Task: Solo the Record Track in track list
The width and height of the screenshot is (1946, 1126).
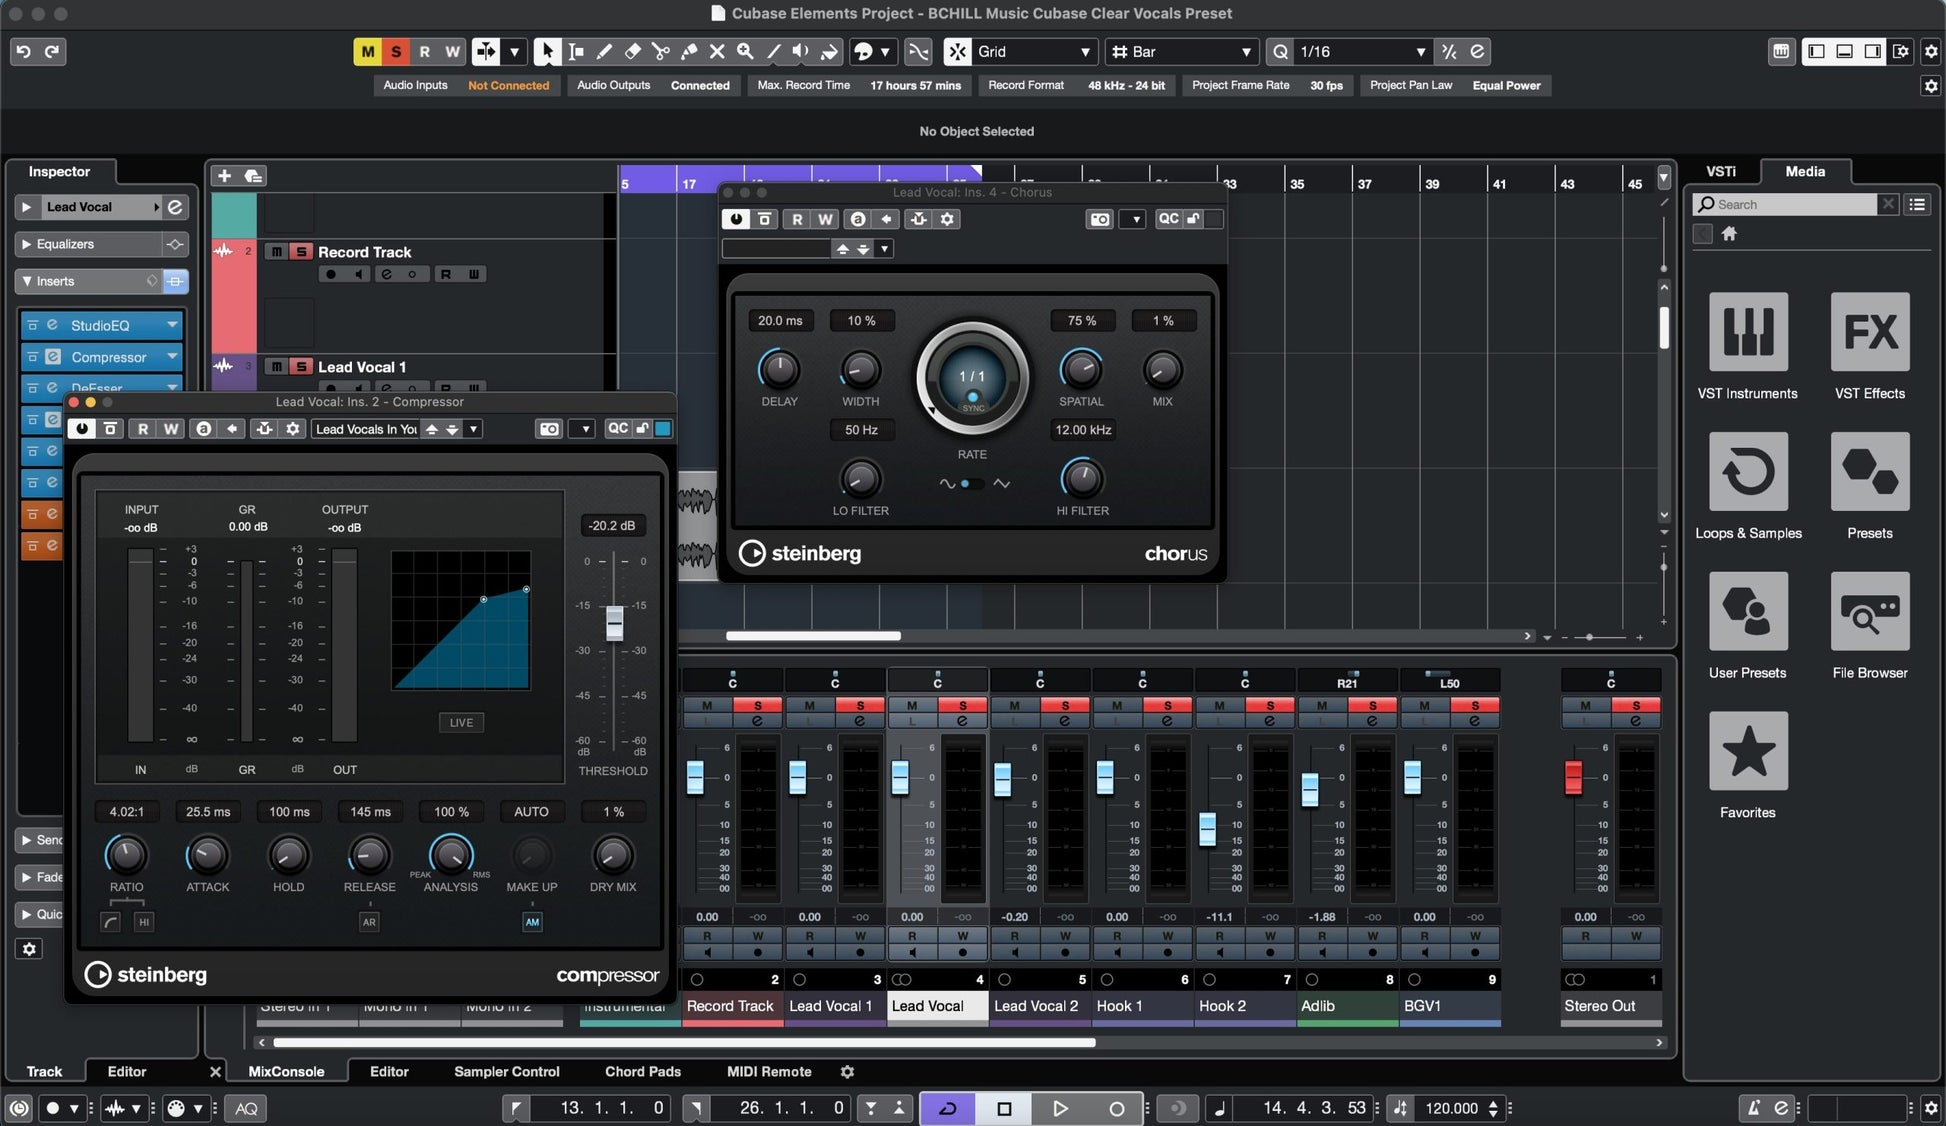Action: click(300, 252)
